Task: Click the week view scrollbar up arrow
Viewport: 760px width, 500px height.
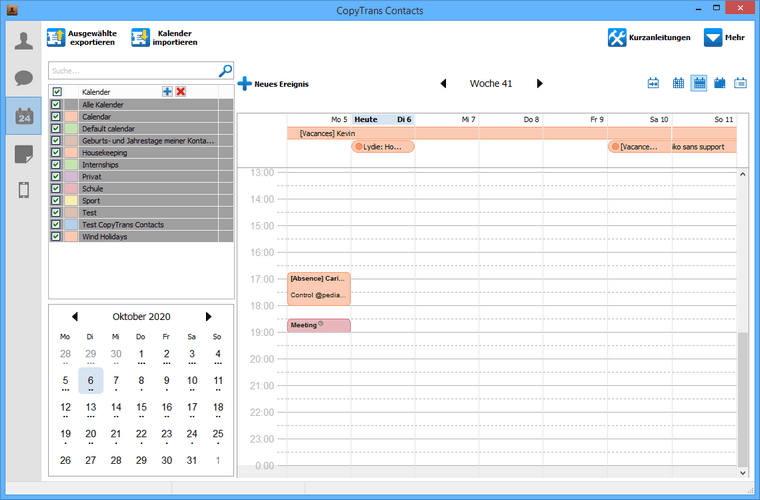Action: [x=743, y=174]
